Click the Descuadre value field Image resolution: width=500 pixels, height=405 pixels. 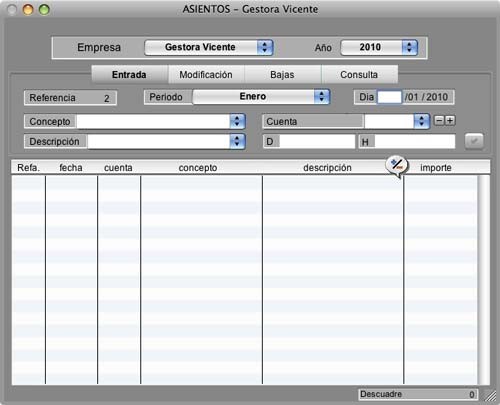(x=418, y=394)
